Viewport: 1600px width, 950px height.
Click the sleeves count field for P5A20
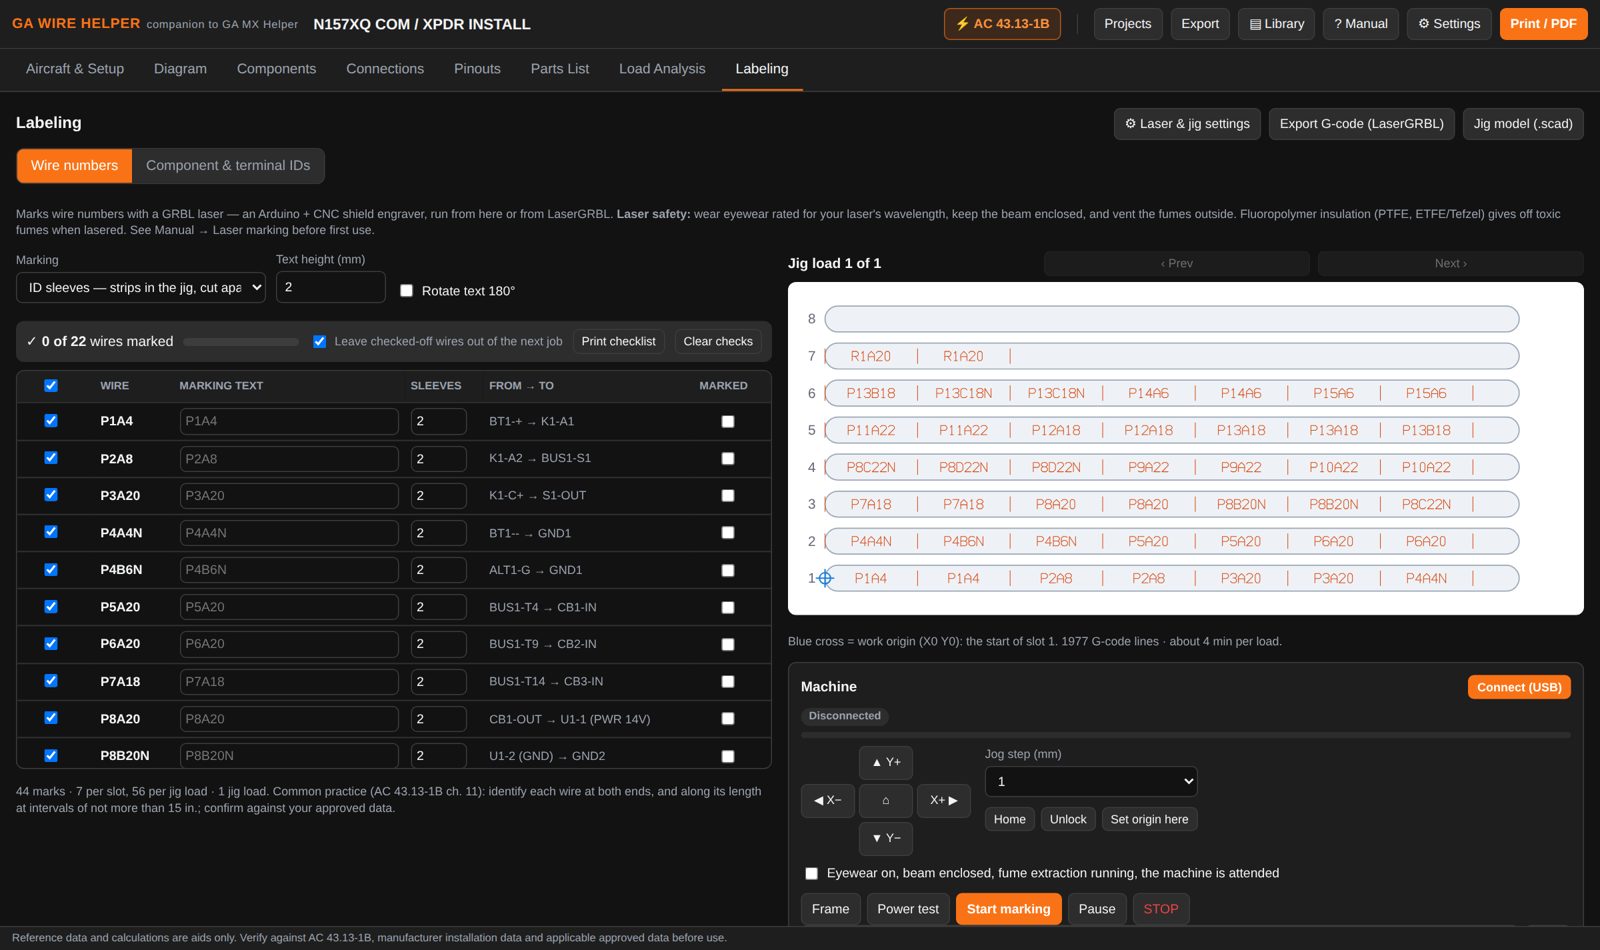pos(439,607)
